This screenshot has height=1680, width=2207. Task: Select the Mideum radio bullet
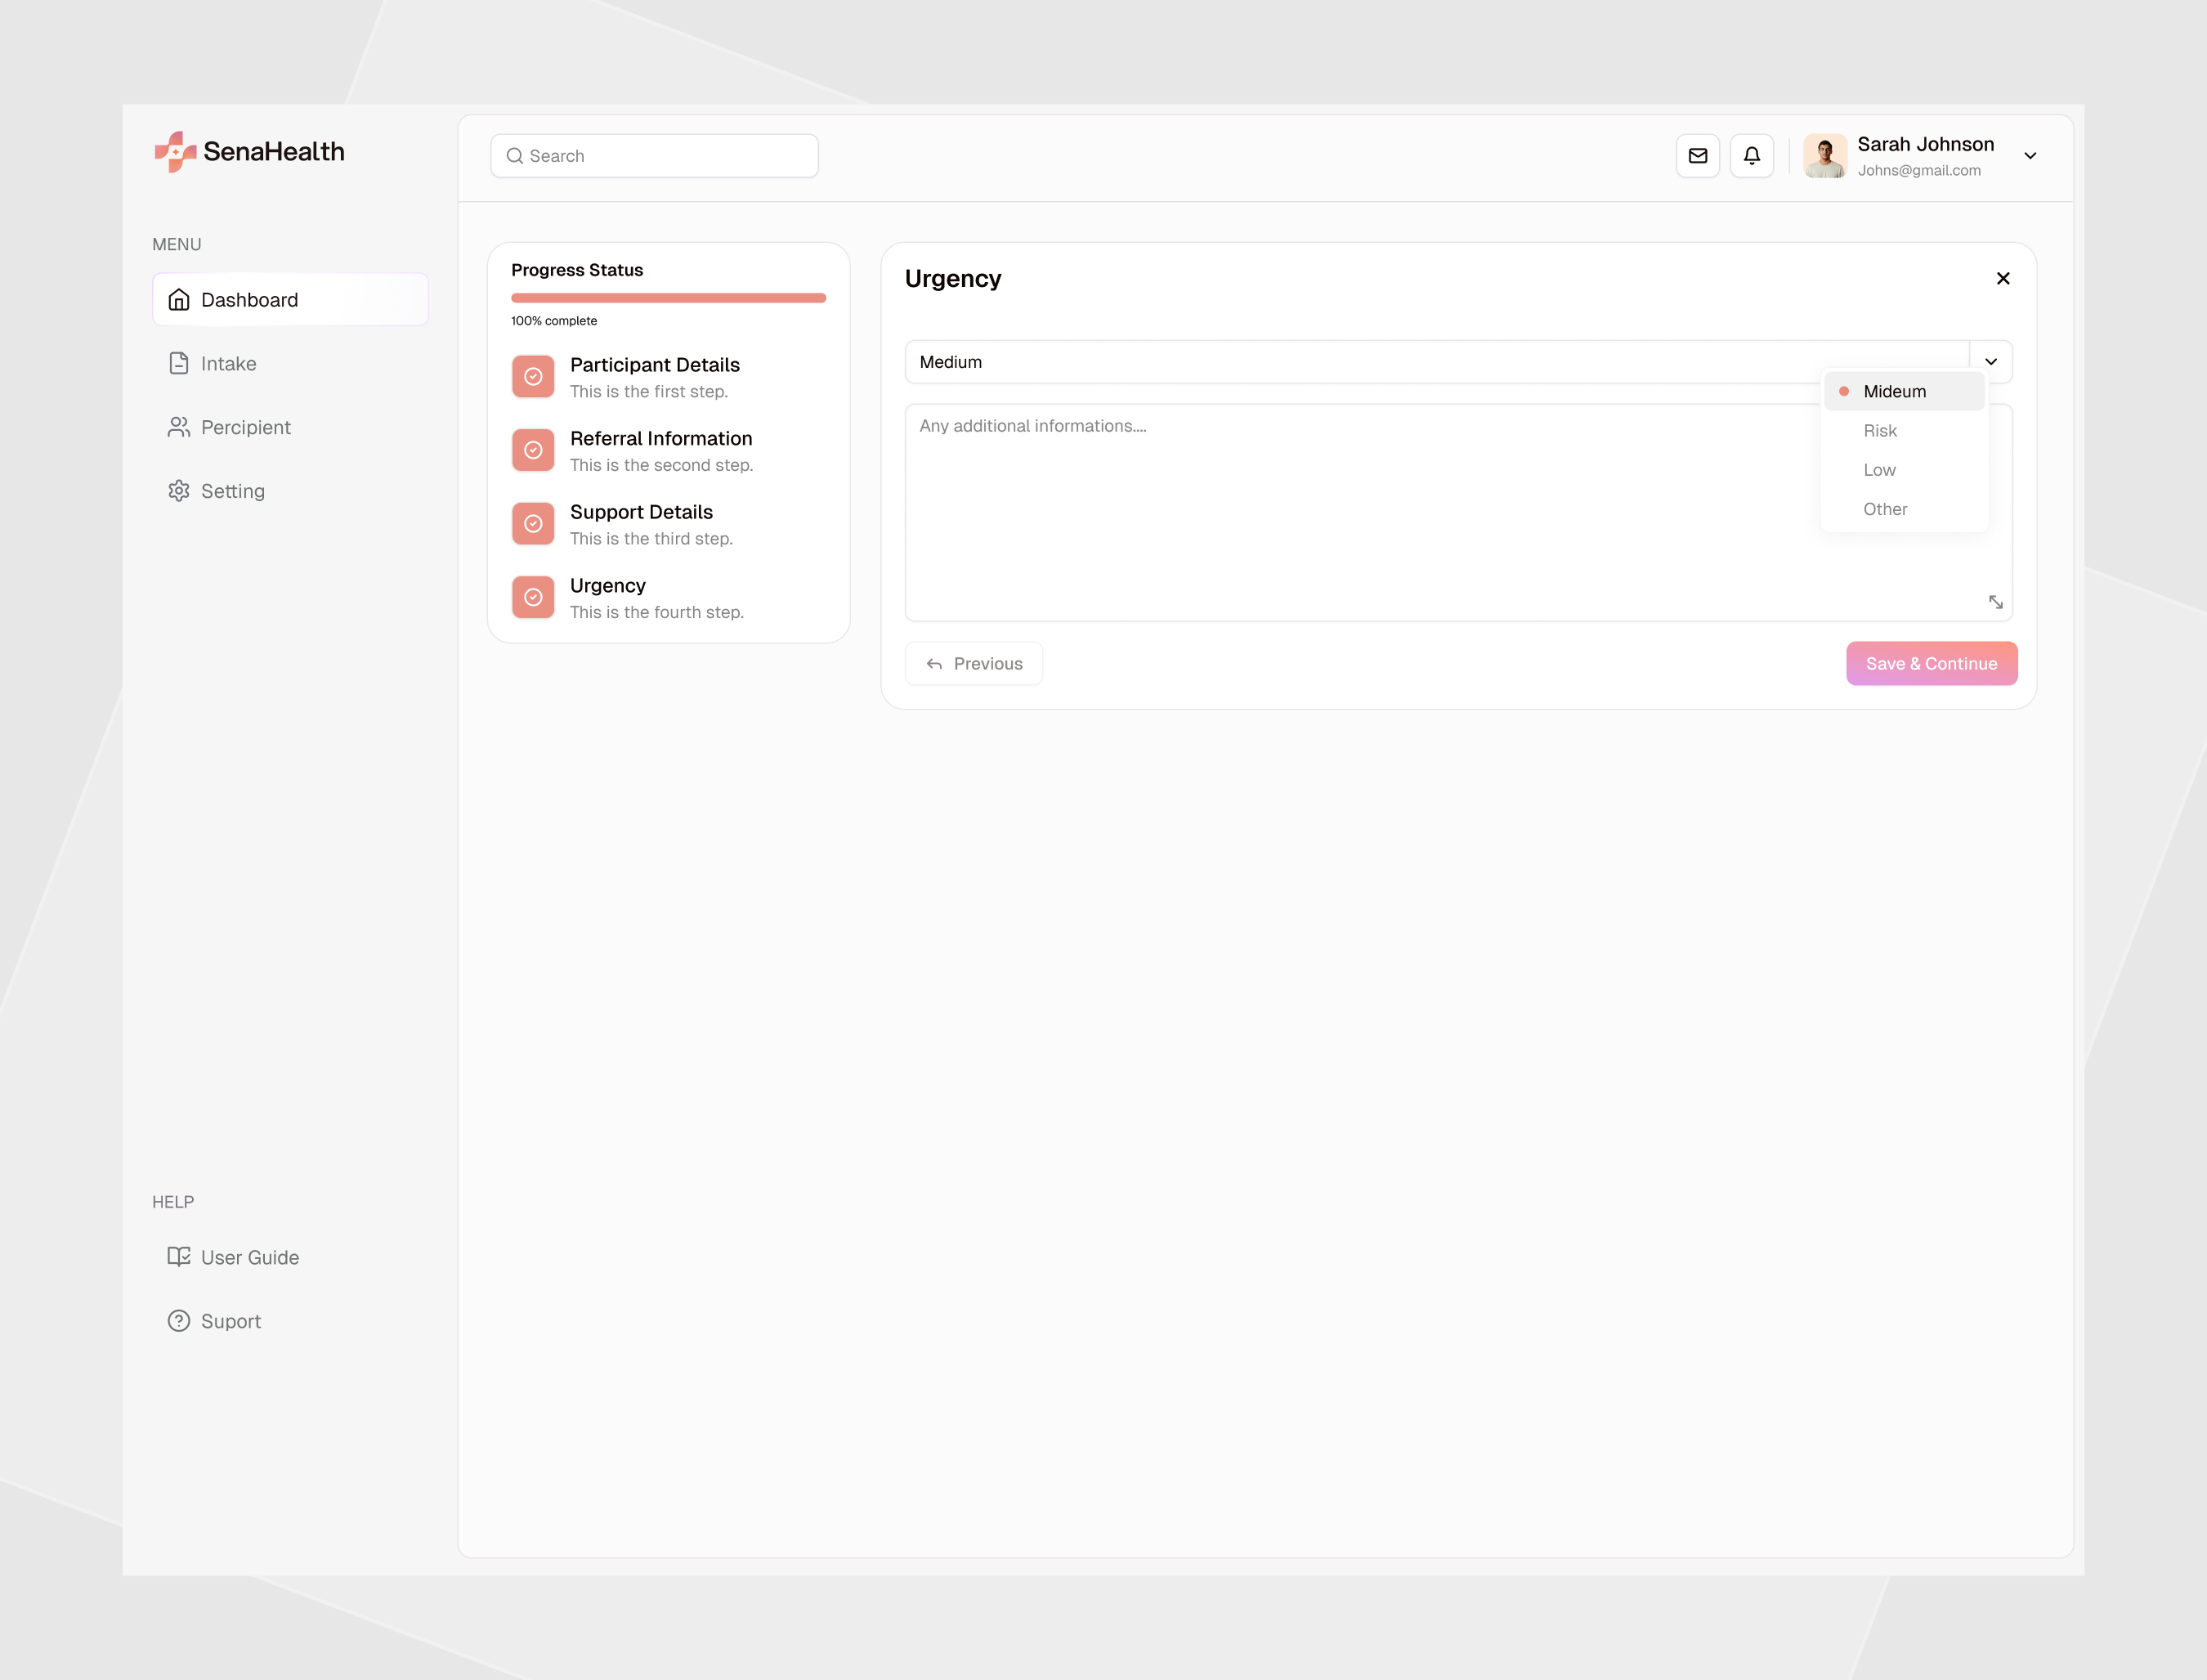pos(1843,391)
